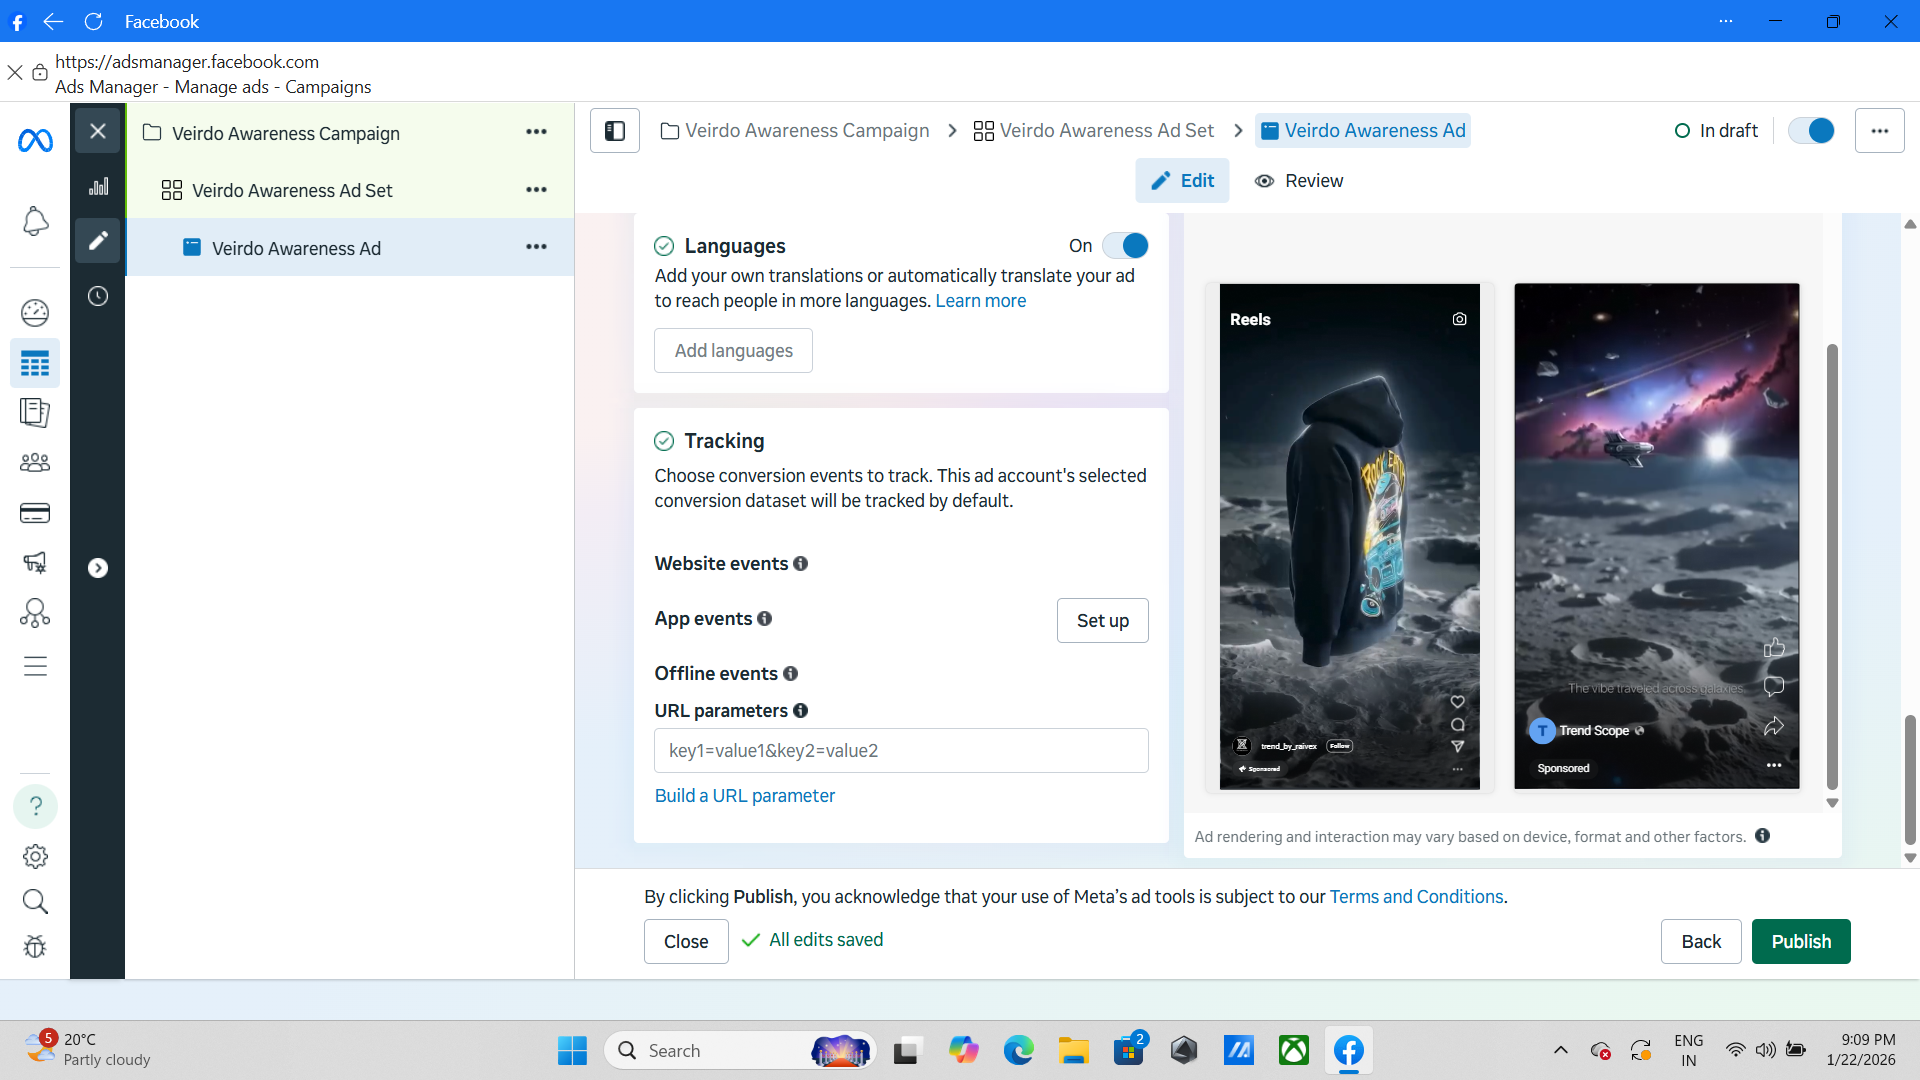Open Learn more link under Languages
Image resolution: width=1920 pixels, height=1080 pixels.
(x=980, y=301)
